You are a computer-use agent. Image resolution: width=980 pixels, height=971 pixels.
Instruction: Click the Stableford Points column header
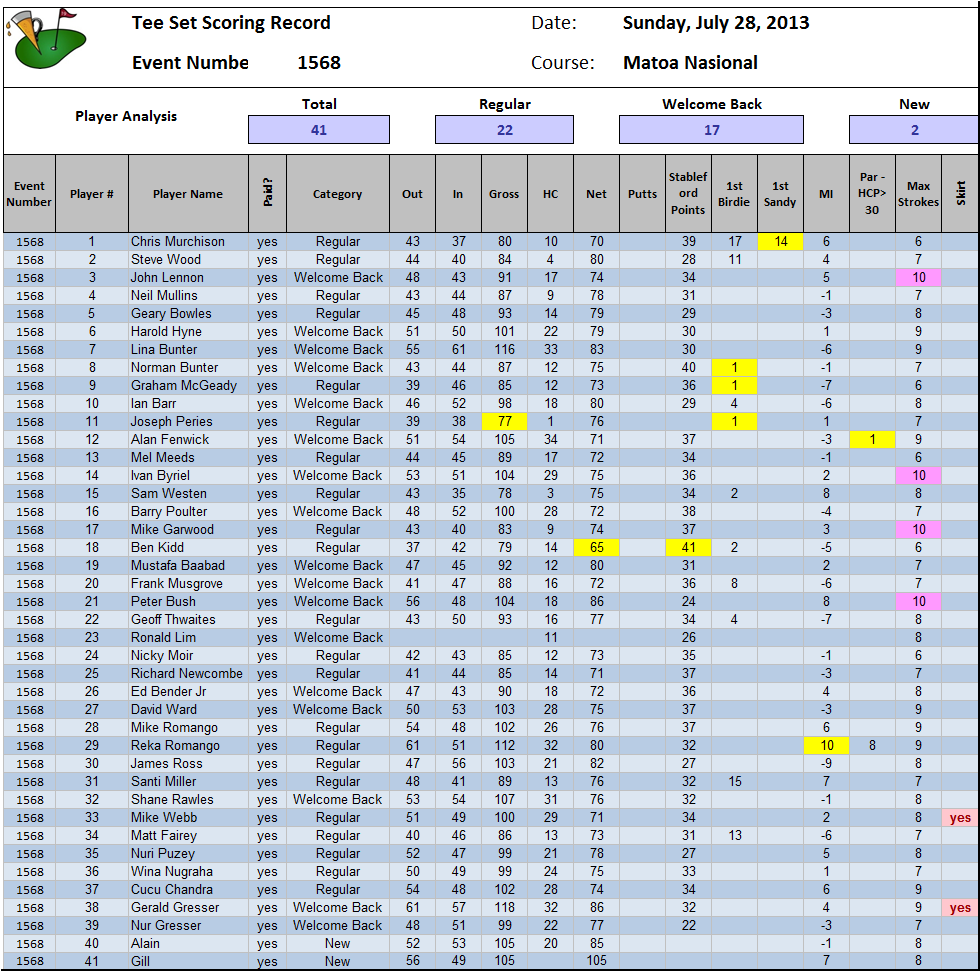pos(688,194)
